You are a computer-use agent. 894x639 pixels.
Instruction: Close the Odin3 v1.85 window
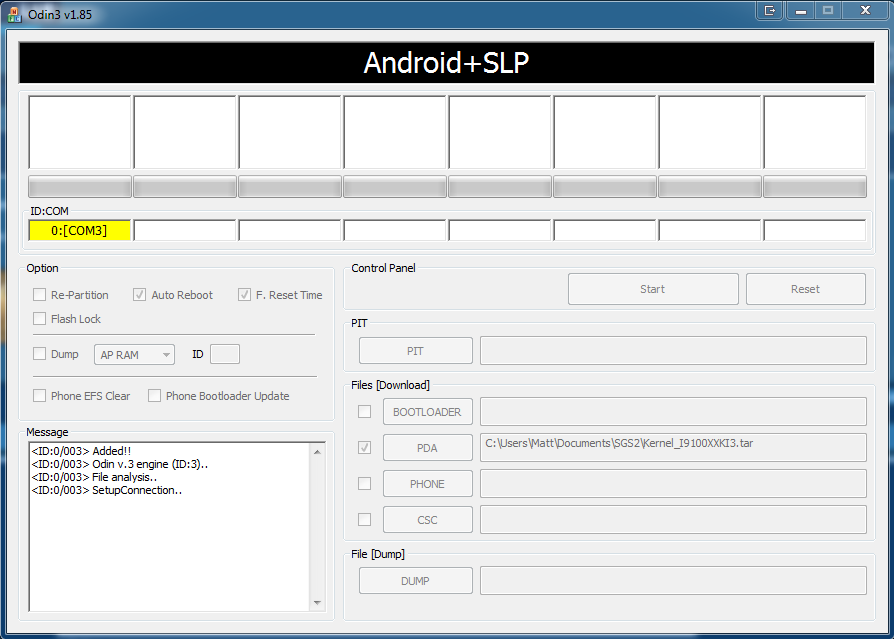pyautogui.click(x=865, y=10)
